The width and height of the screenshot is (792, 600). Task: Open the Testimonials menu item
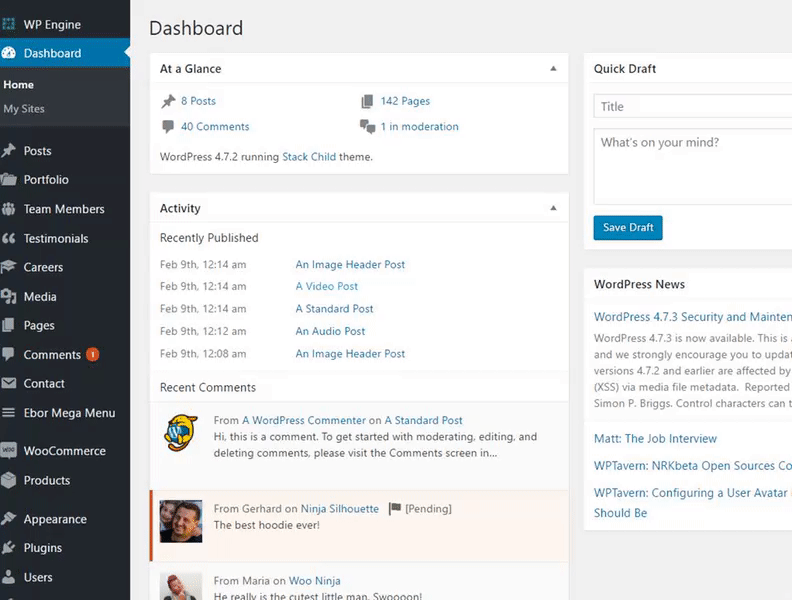click(x=56, y=238)
